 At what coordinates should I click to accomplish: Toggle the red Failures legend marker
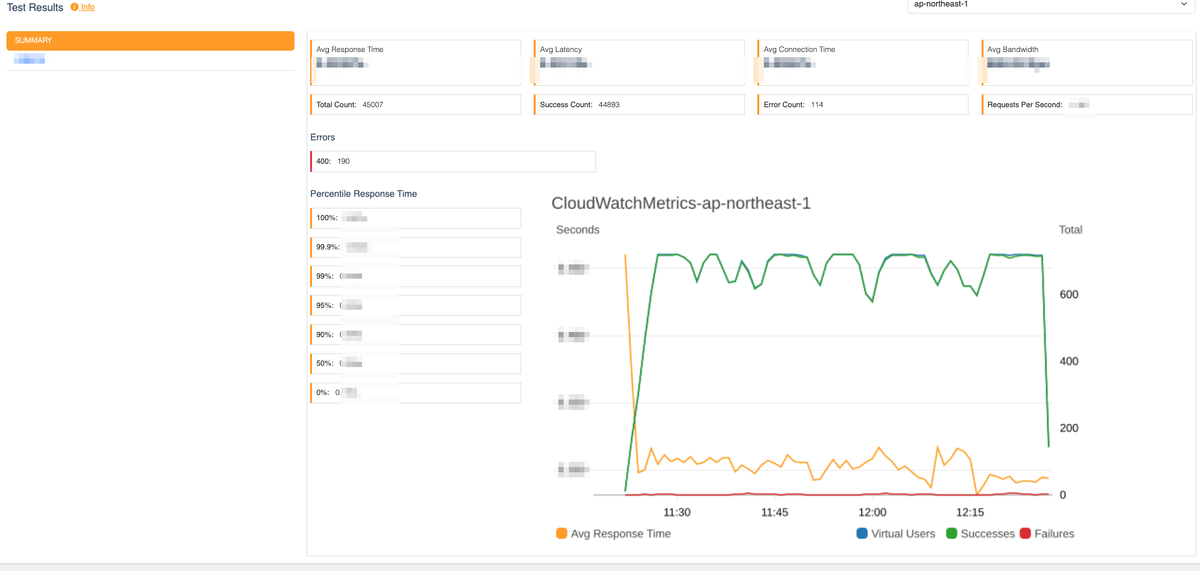1025,534
